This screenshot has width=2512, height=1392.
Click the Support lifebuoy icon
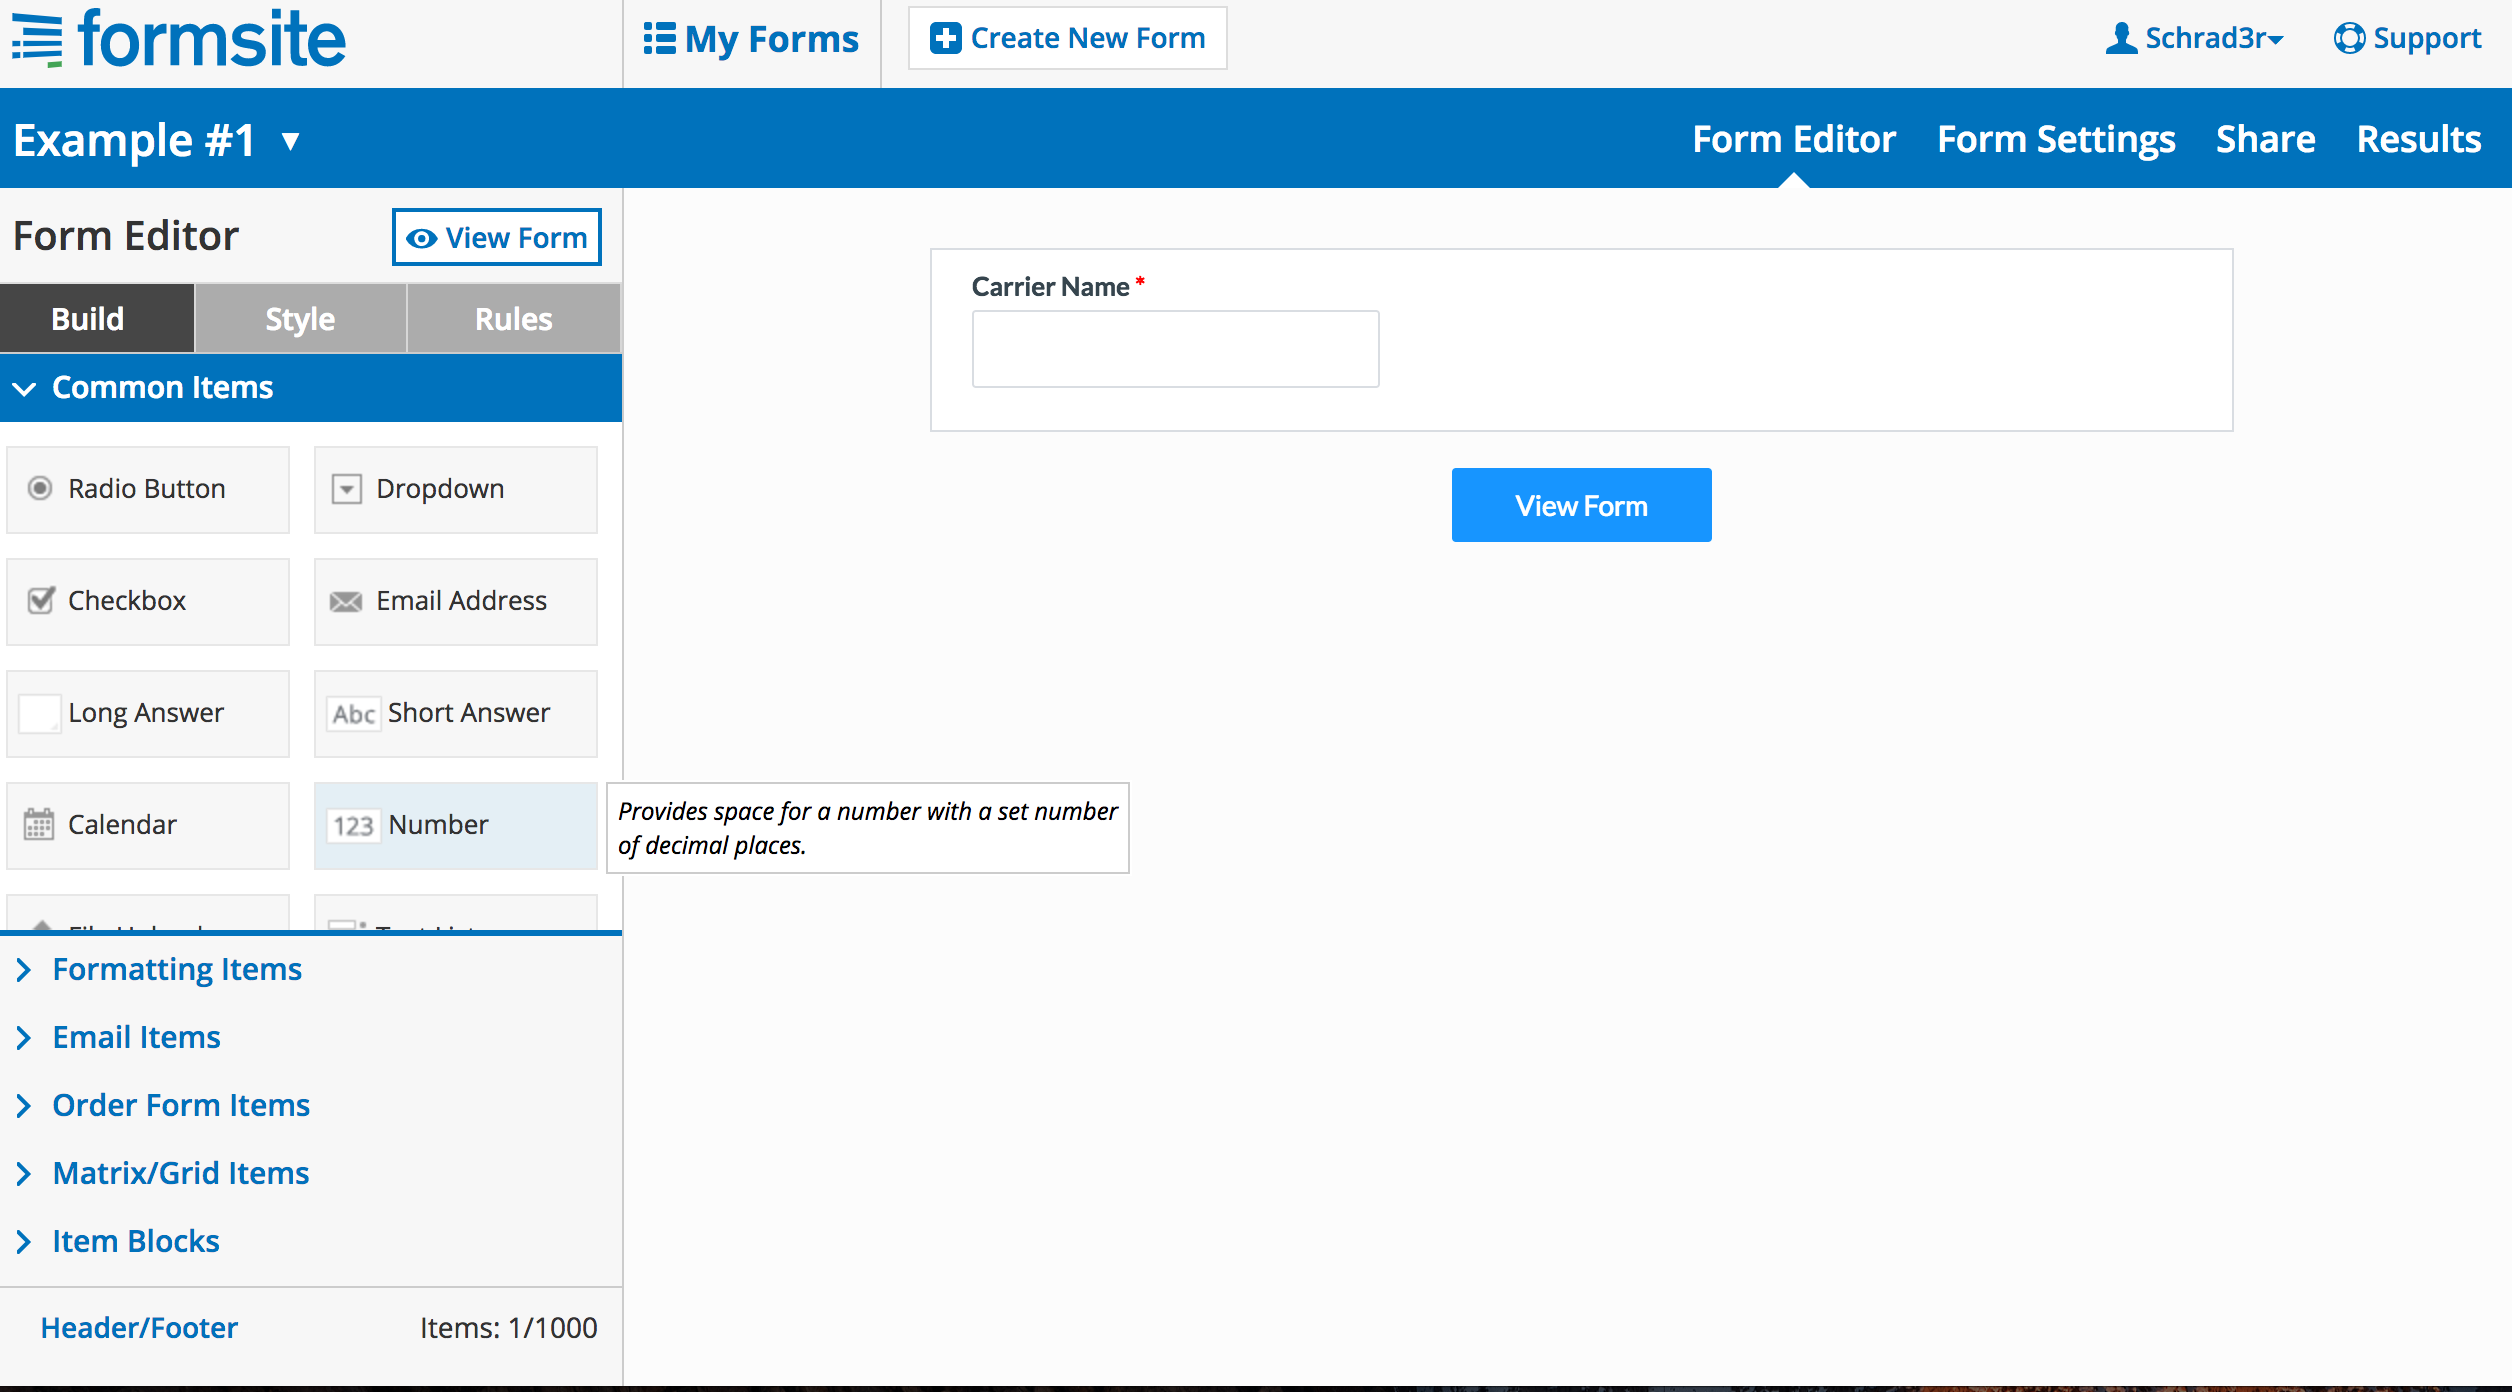pos(2349,38)
